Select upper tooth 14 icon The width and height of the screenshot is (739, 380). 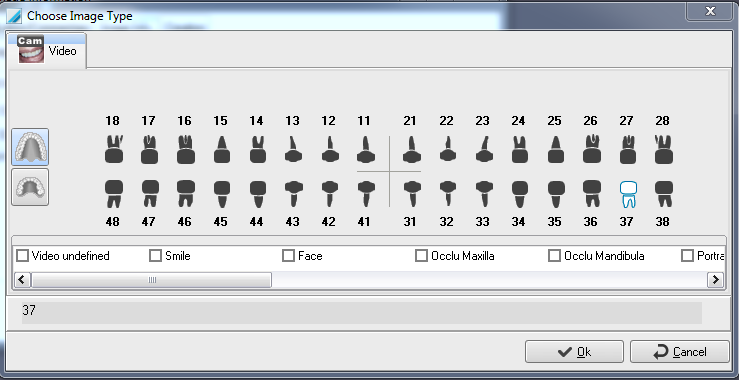[x=257, y=149]
